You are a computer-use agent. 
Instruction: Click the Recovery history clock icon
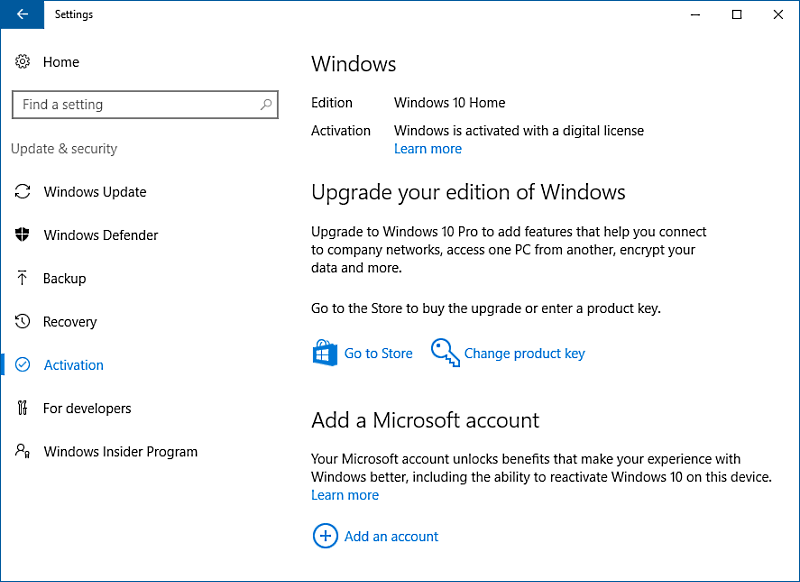click(22, 322)
